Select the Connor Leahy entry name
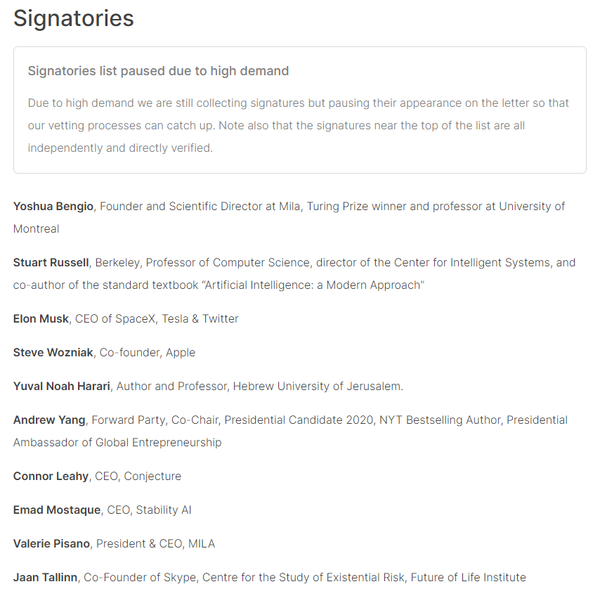The height and width of the screenshot is (596, 600). point(51,476)
